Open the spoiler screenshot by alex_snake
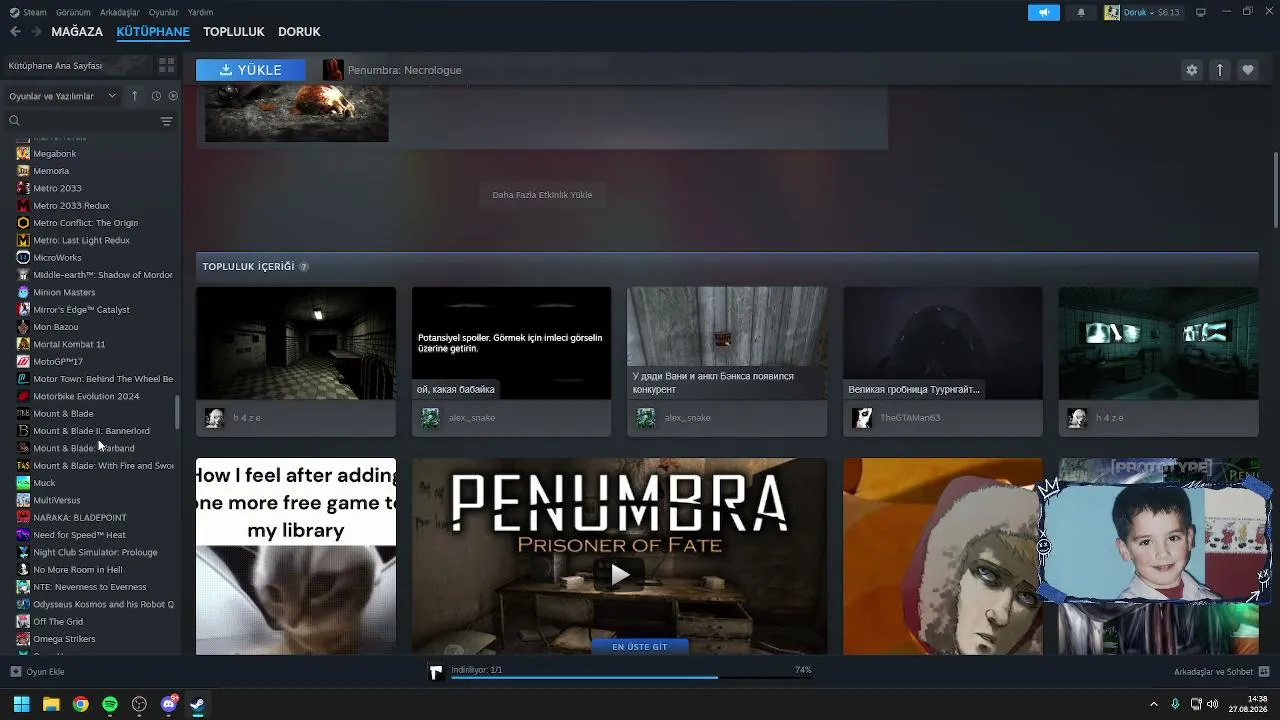The height and width of the screenshot is (720, 1280). (x=511, y=343)
